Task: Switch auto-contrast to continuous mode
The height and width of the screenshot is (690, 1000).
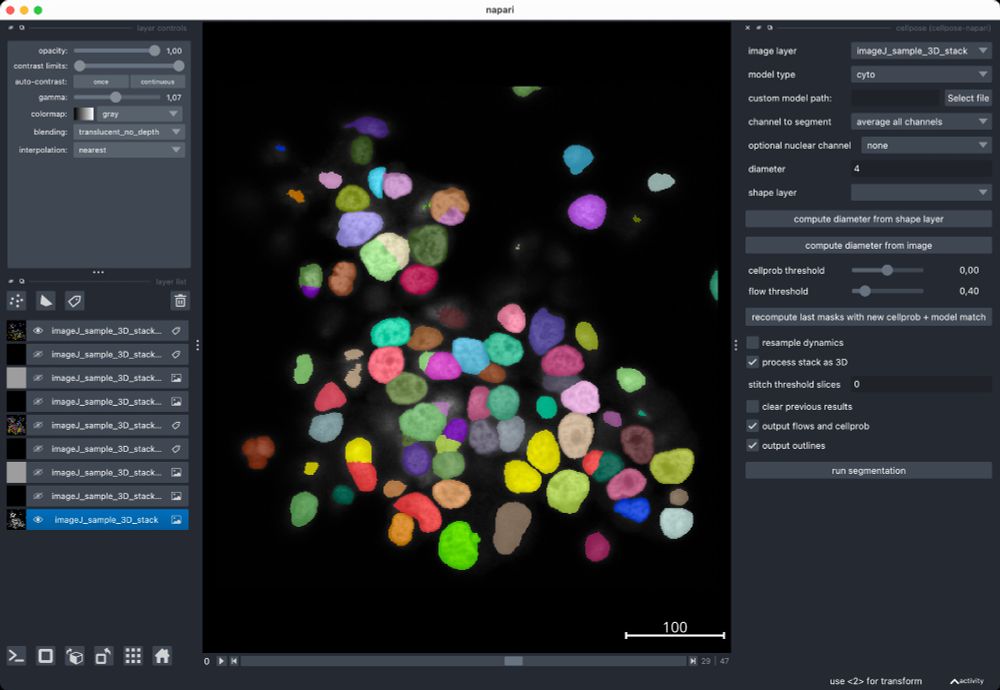Action: click(x=155, y=81)
